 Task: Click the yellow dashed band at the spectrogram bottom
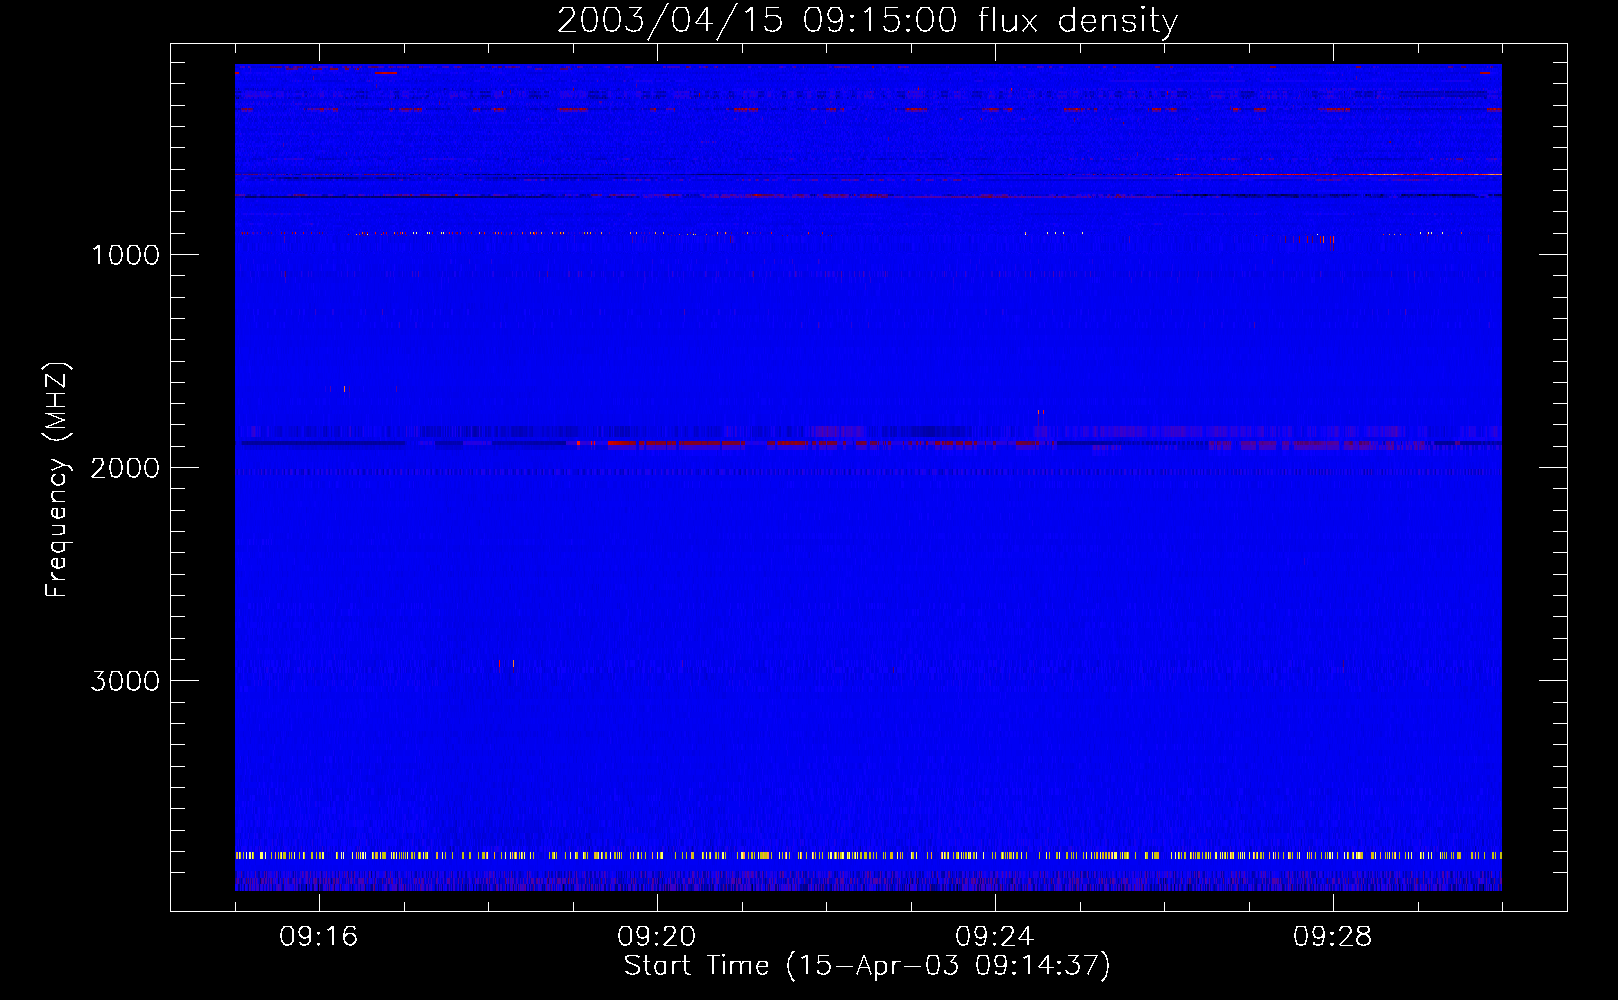(868, 856)
